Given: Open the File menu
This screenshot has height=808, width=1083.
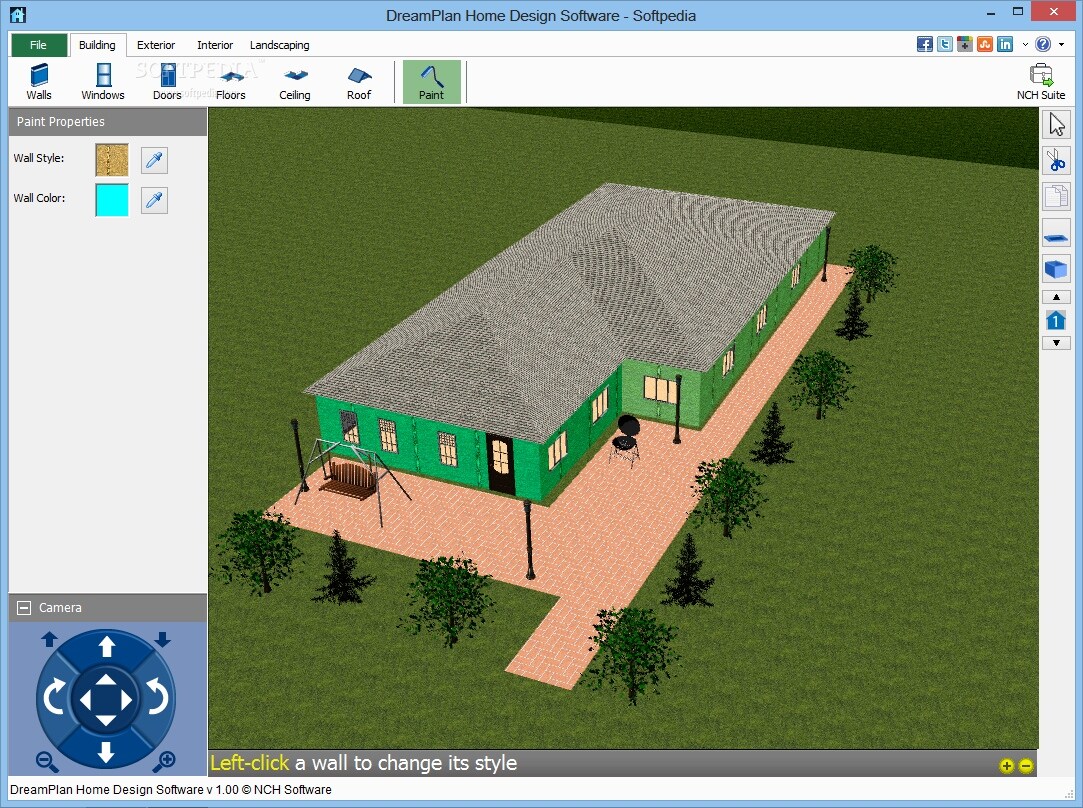Looking at the screenshot, I should 38,44.
